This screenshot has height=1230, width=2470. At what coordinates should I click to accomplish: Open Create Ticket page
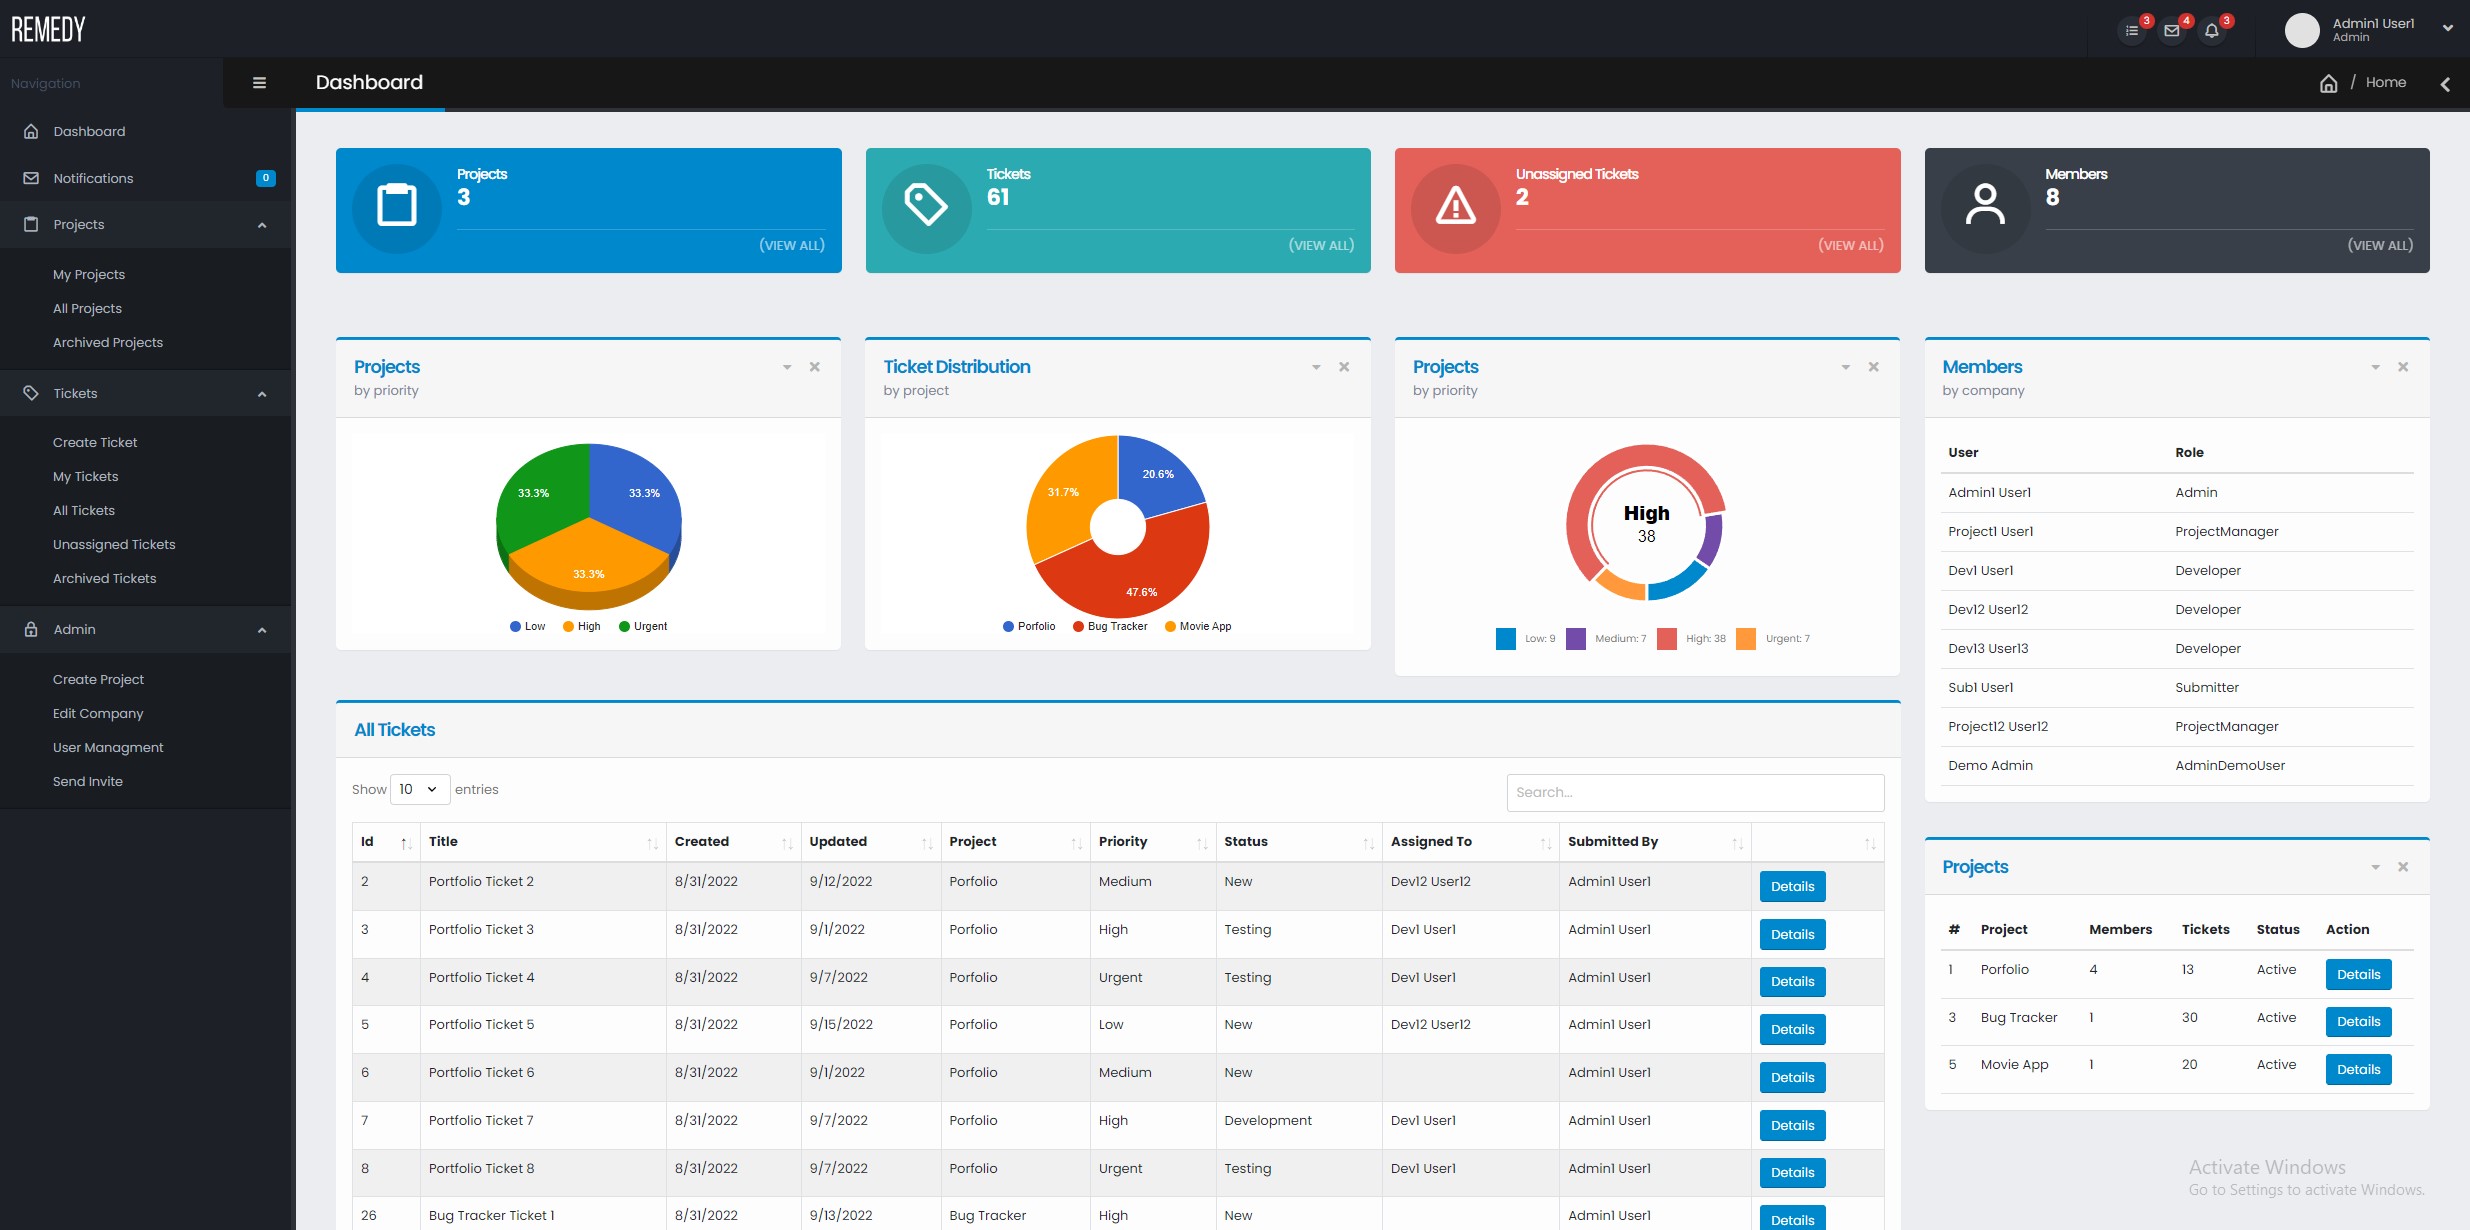[95, 443]
